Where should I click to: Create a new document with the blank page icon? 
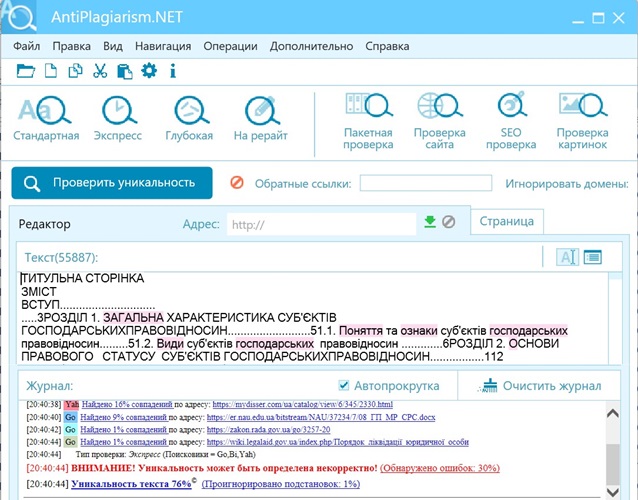point(50,71)
